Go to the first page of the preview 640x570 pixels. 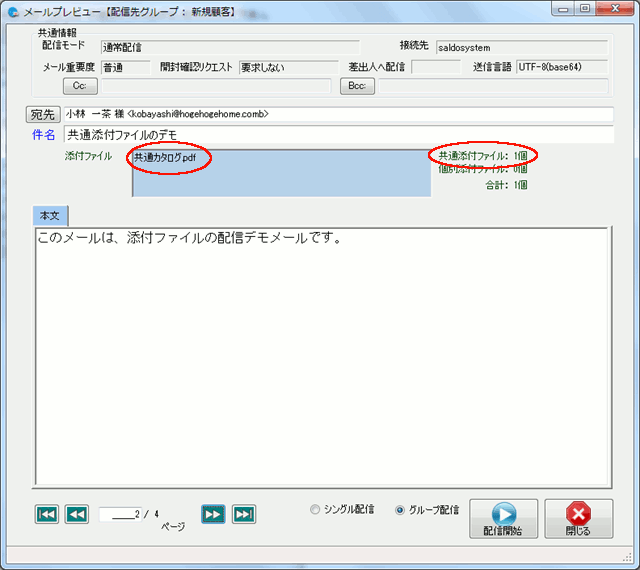(x=46, y=514)
